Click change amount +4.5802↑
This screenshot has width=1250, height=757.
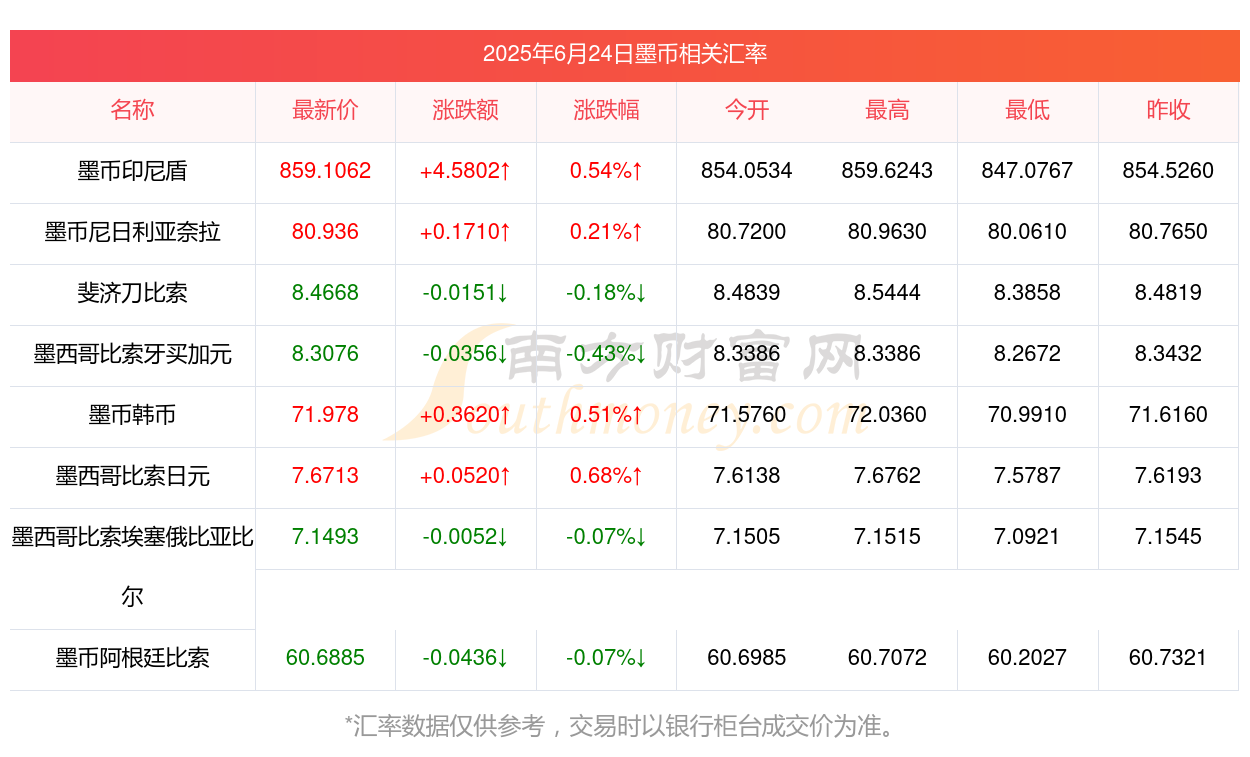(465, 171)
